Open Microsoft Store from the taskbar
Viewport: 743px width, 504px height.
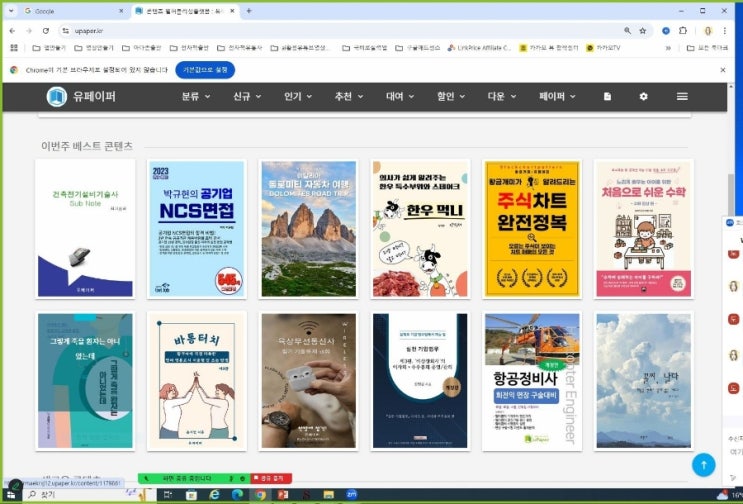click(191, 495)
